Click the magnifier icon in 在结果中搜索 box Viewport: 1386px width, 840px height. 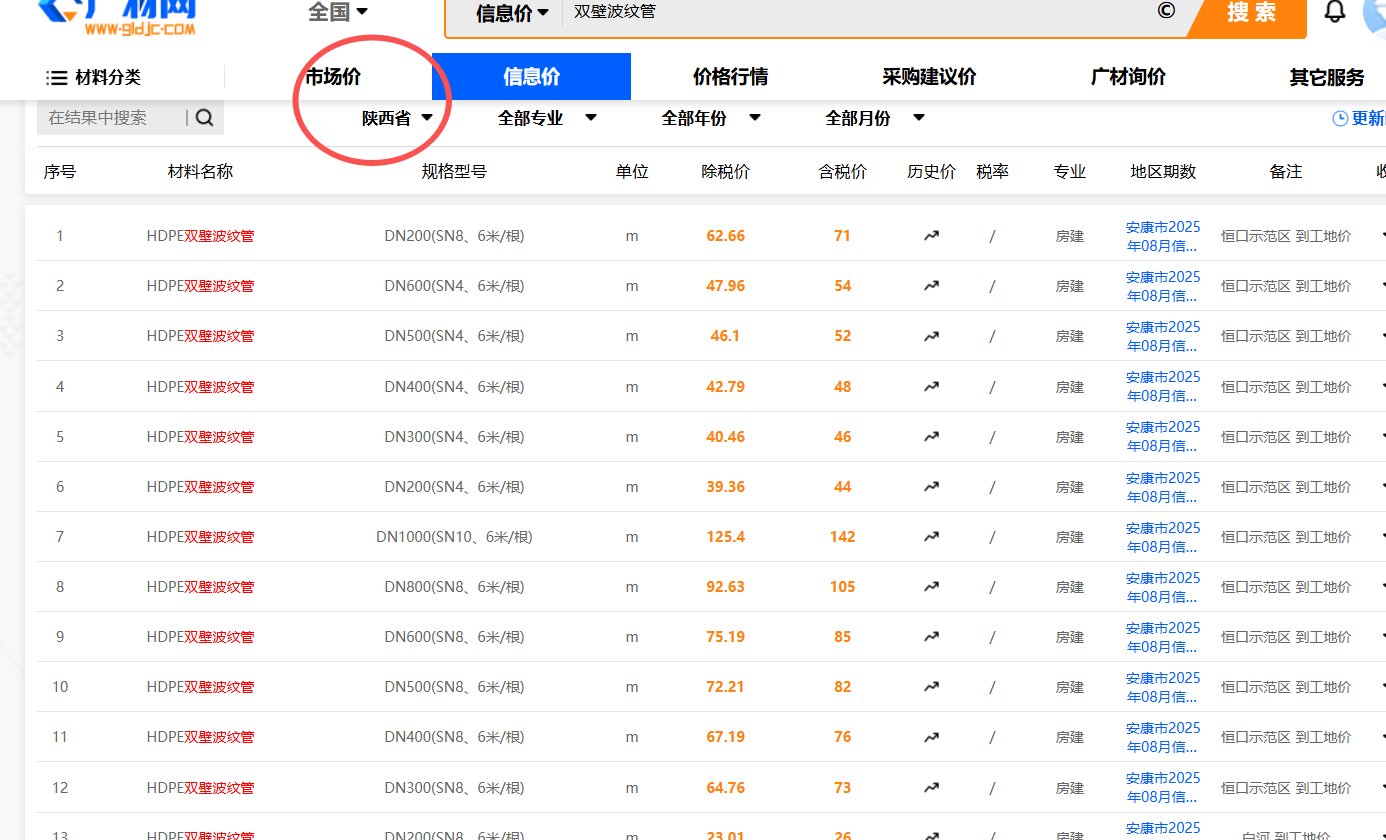tap(204, 117)
